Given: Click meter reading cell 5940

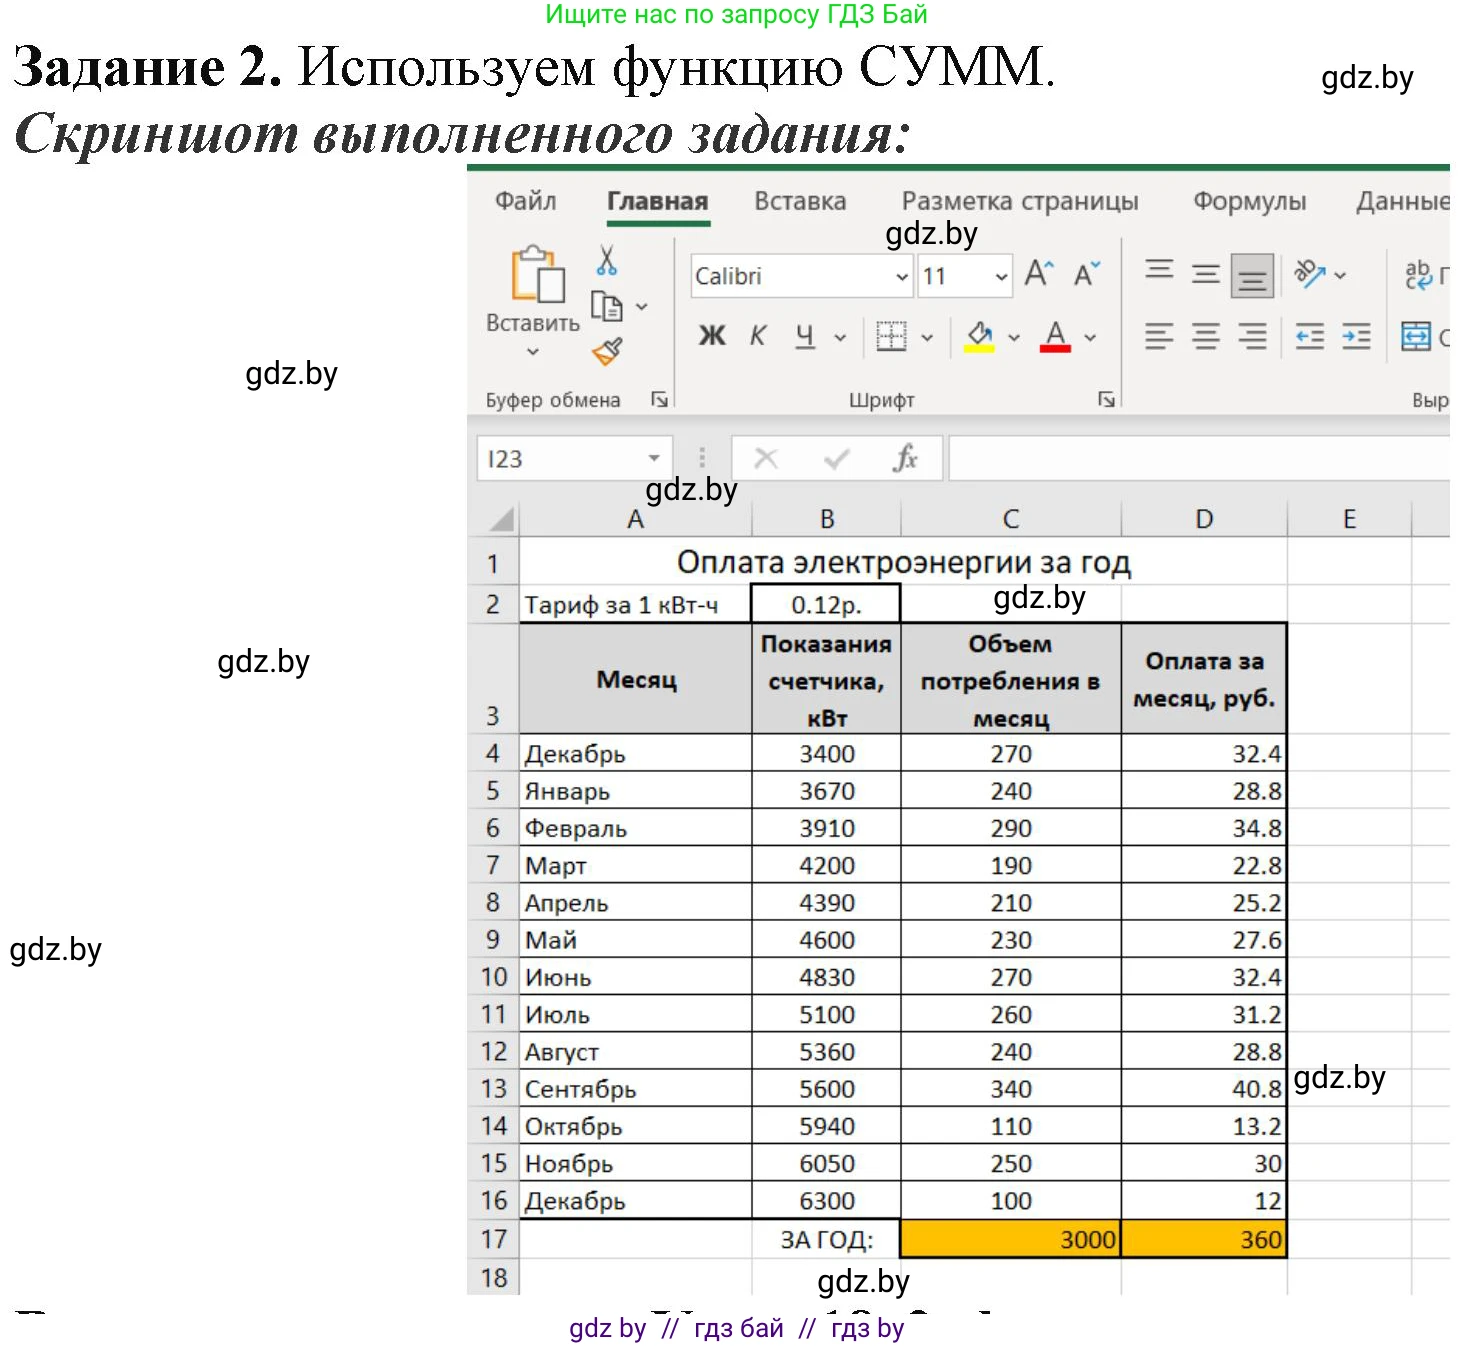Looking at the screenshot, I should (826, 1126).
